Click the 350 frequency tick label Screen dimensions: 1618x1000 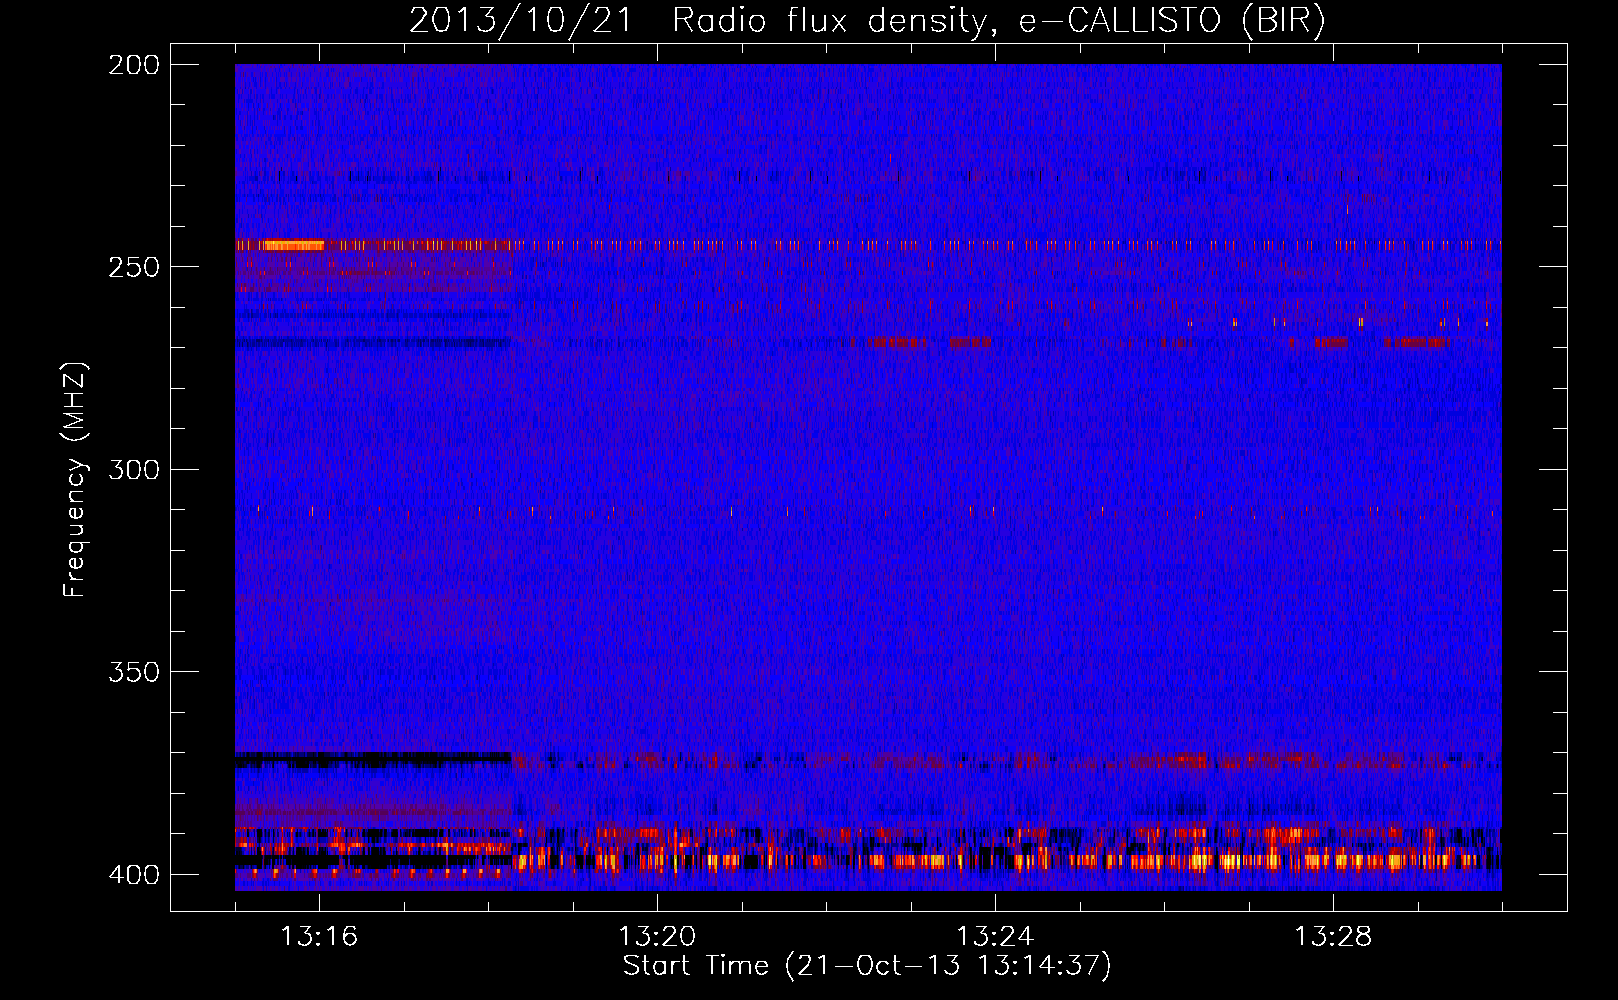(133, 671)
